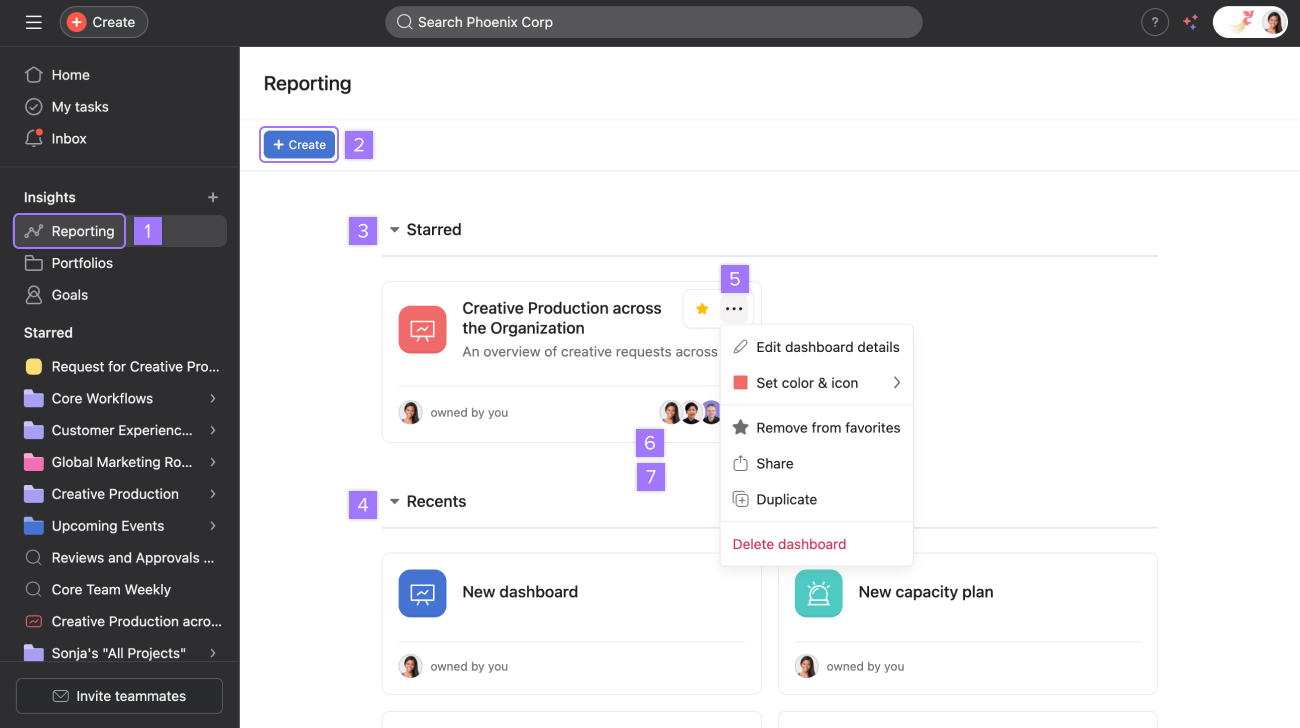Collapse the Starred section
This screenshot has height=728, width=1300.
394,229
